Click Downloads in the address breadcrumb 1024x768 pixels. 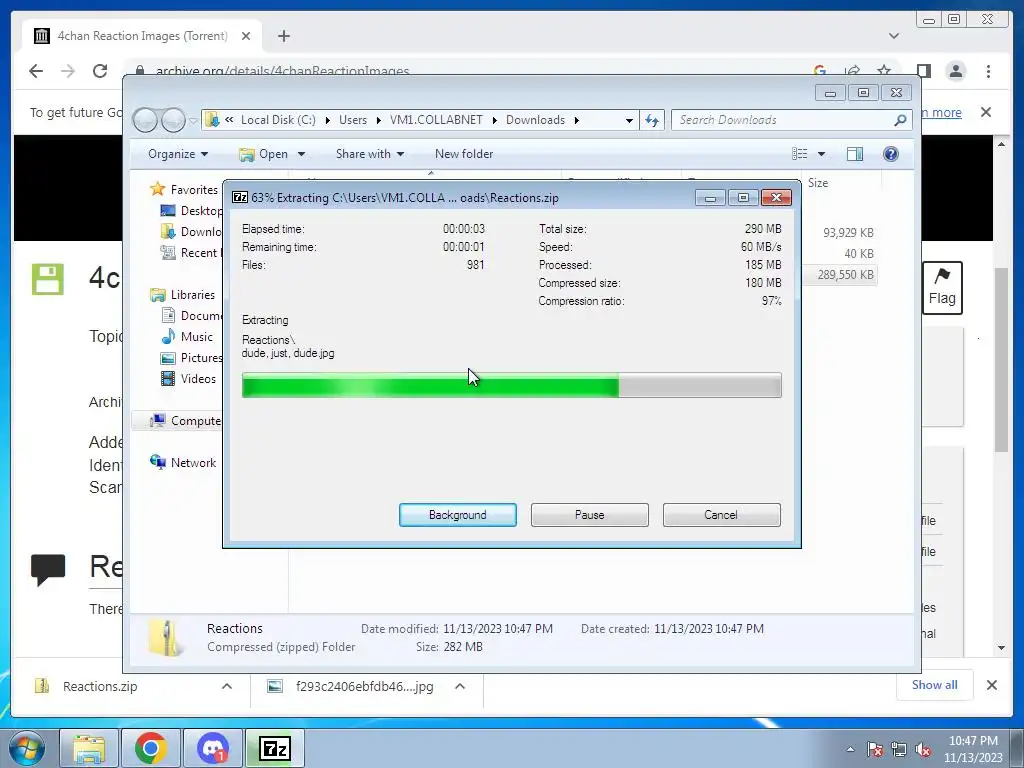pos(536,120)
